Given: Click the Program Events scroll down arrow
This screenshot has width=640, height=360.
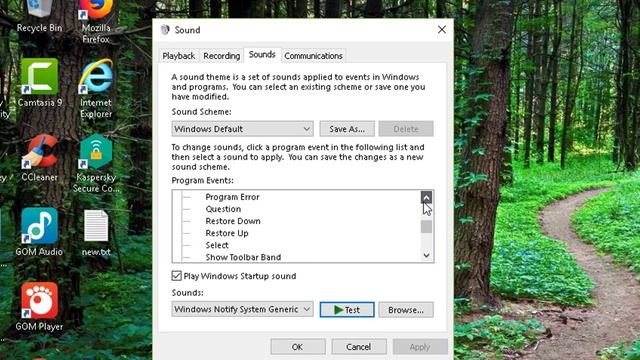Looking at the screenshot, I should [x=426, y=256].
